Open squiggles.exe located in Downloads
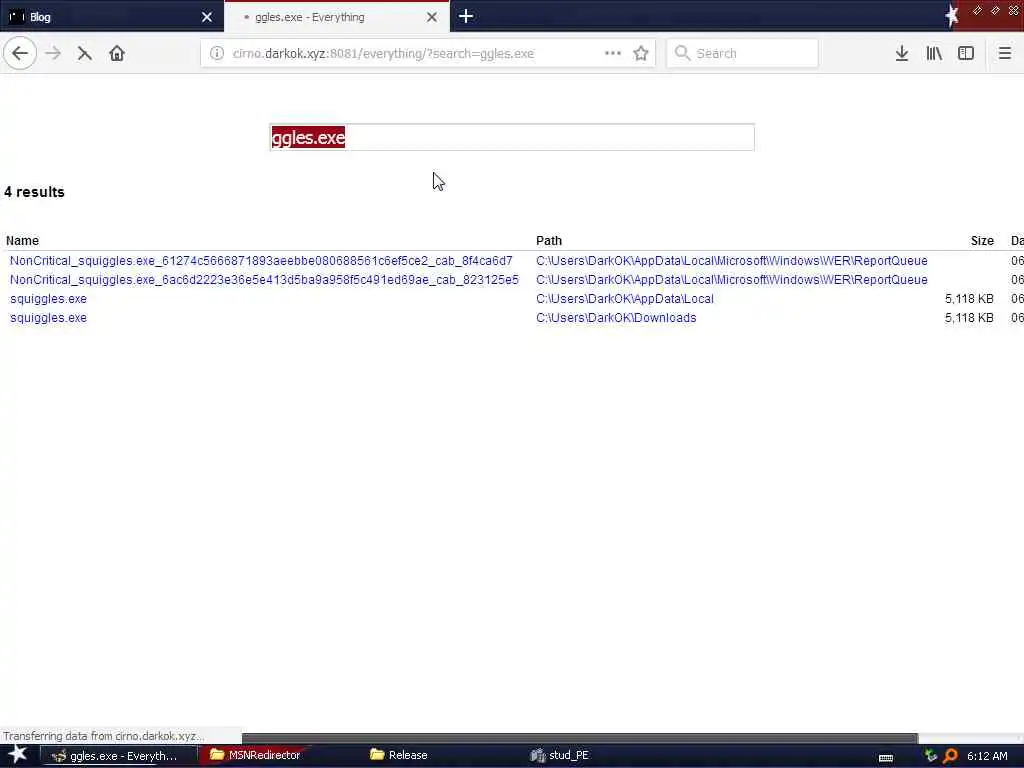This screenshot has height=768, width=1024. (48, 317)
